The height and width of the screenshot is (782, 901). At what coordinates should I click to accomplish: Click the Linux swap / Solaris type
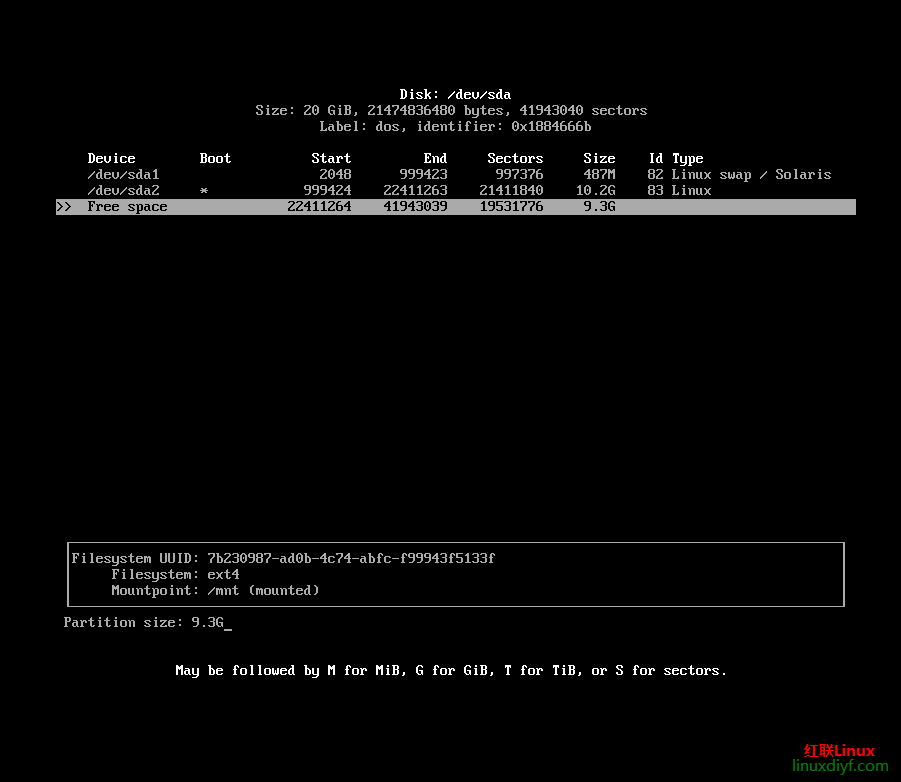pos(751,174)
